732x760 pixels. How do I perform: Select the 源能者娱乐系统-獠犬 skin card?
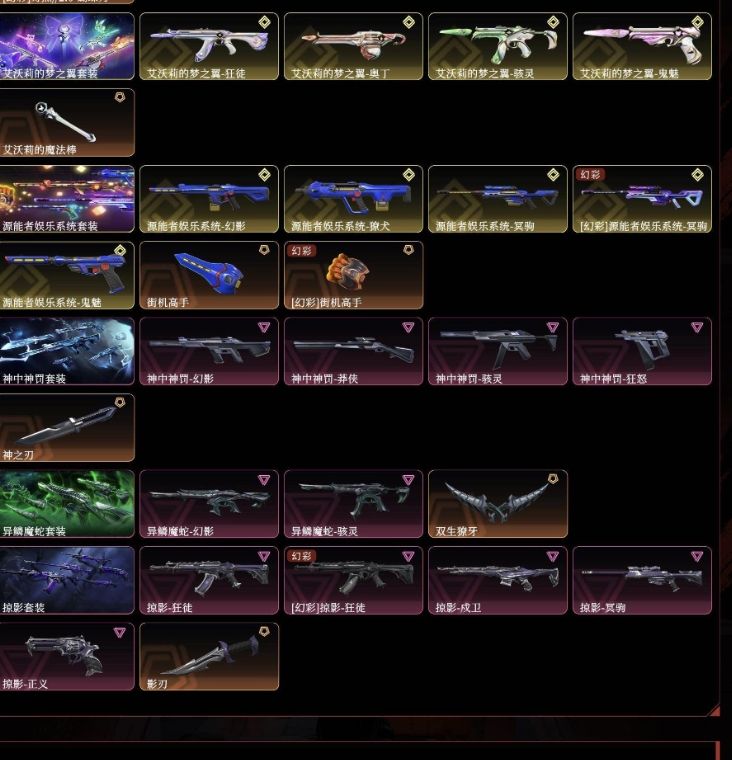[x=353, y=199]
